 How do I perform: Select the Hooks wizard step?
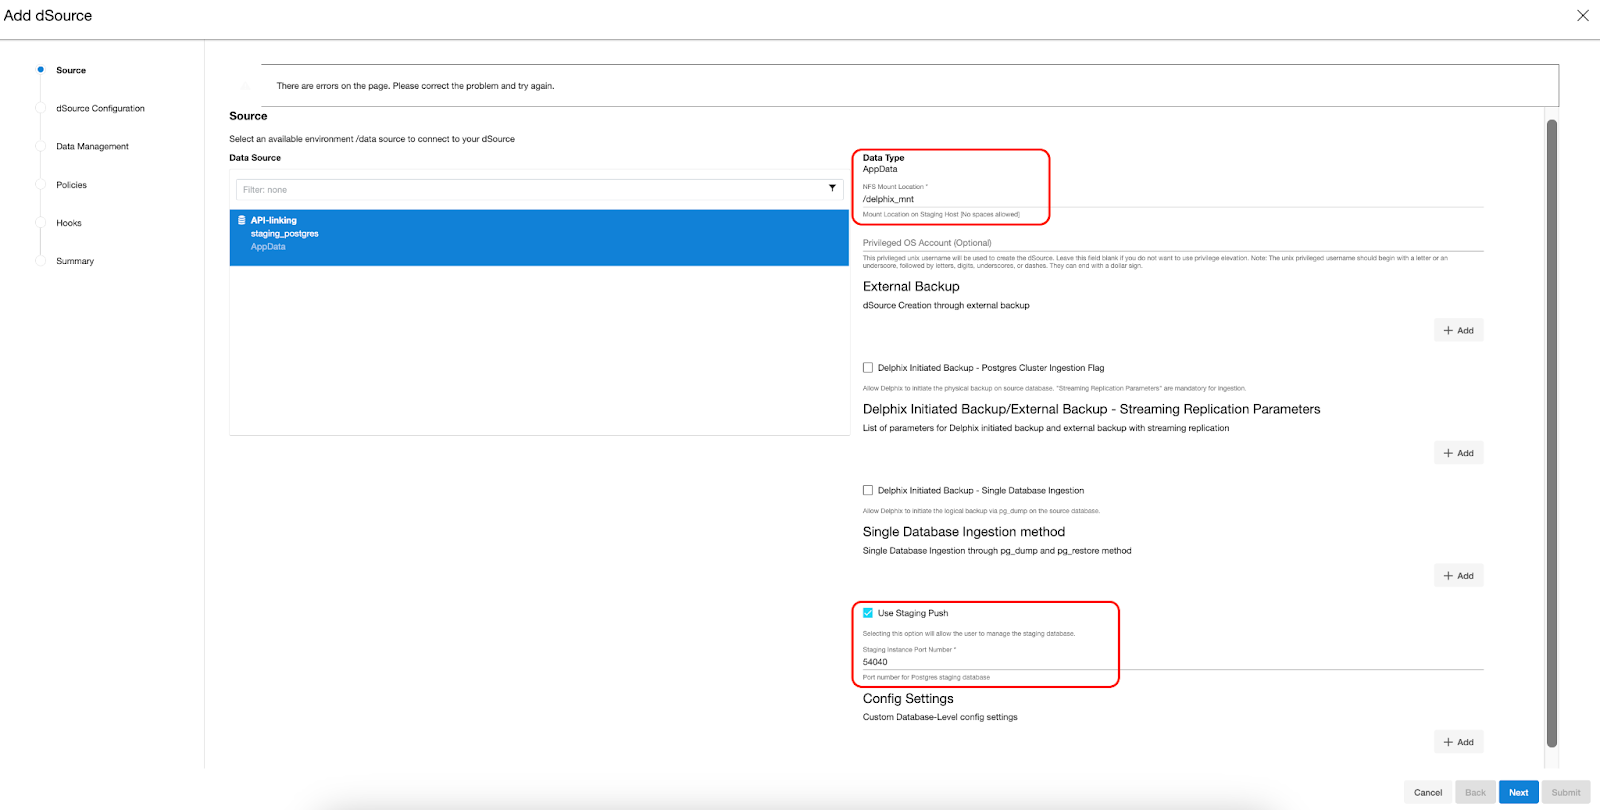point(69,223)
